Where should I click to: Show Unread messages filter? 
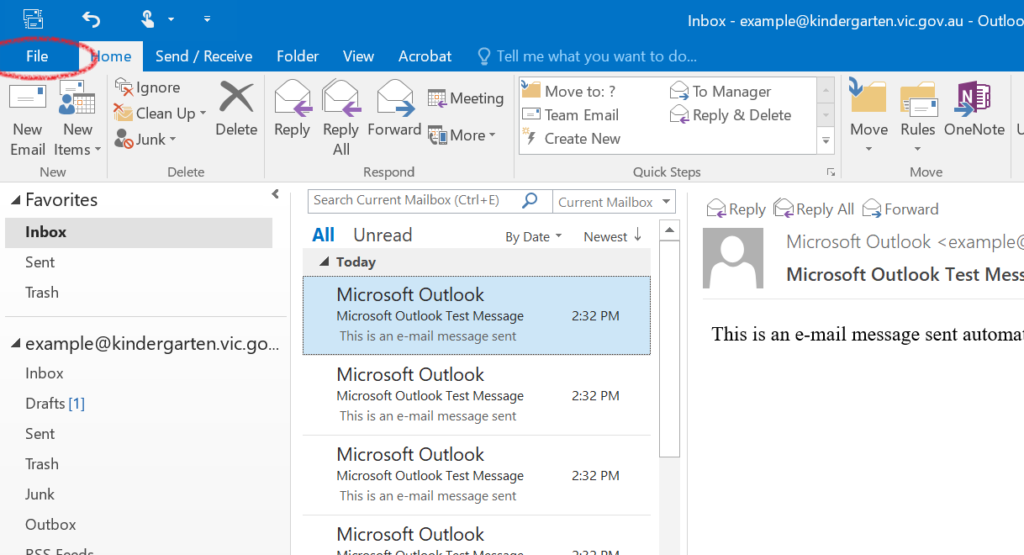click(383, 235)
